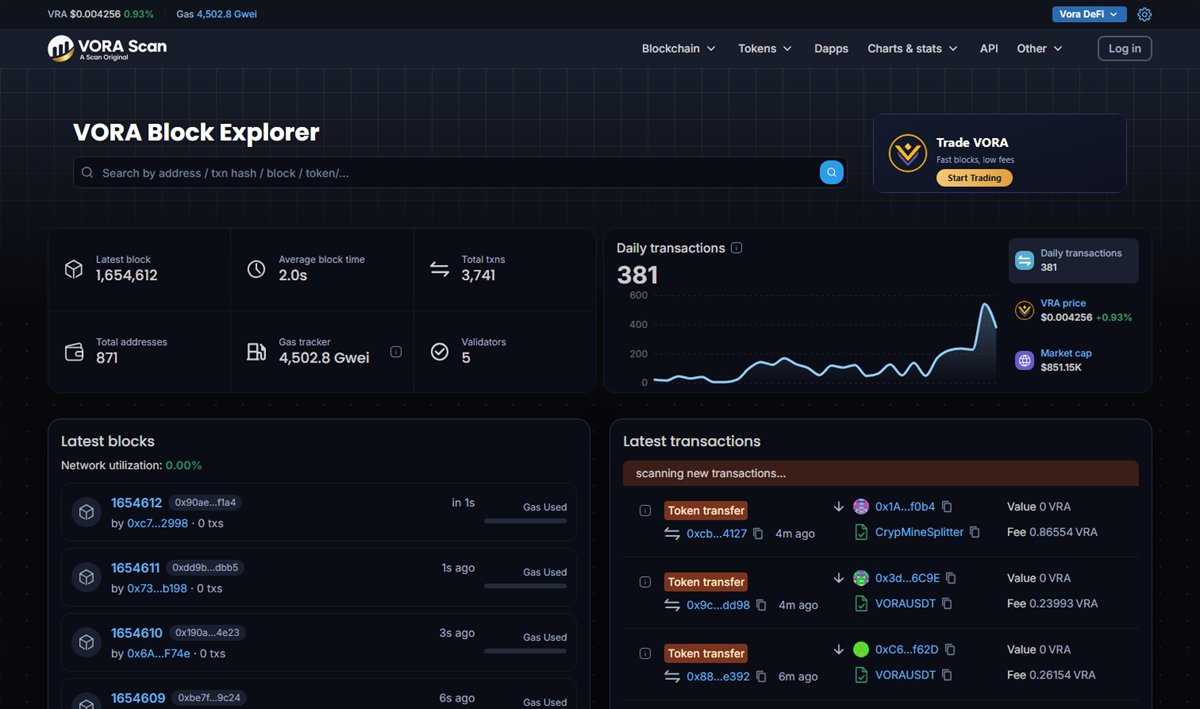Screen dimensions: 1200x709
Task: Click the Market cap icon
Action: [1024, 361]
